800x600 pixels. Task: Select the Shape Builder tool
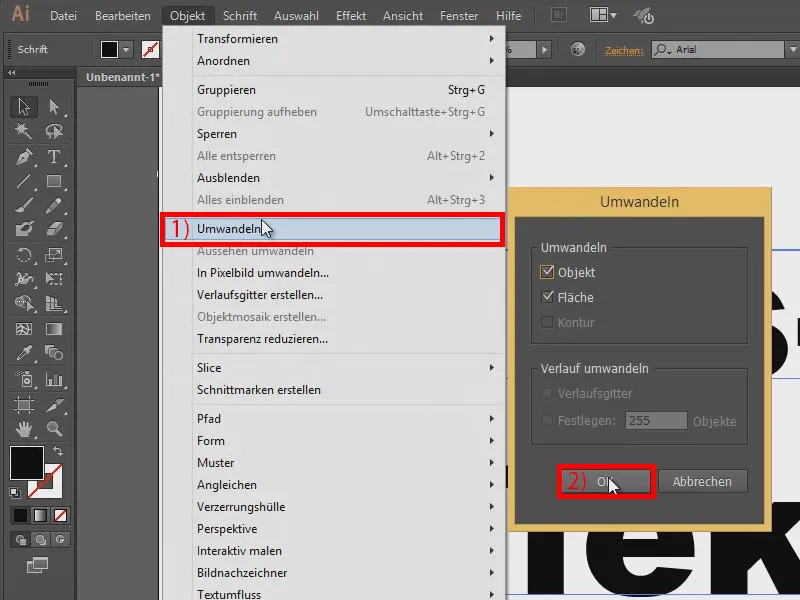23,303
